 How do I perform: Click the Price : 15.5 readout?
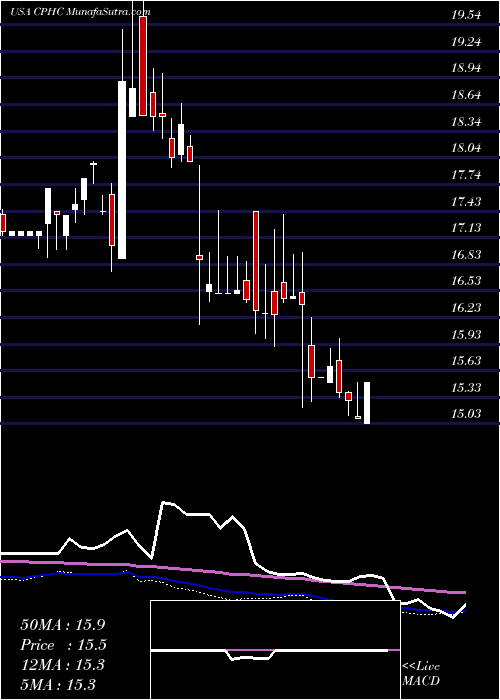[64, 645]
